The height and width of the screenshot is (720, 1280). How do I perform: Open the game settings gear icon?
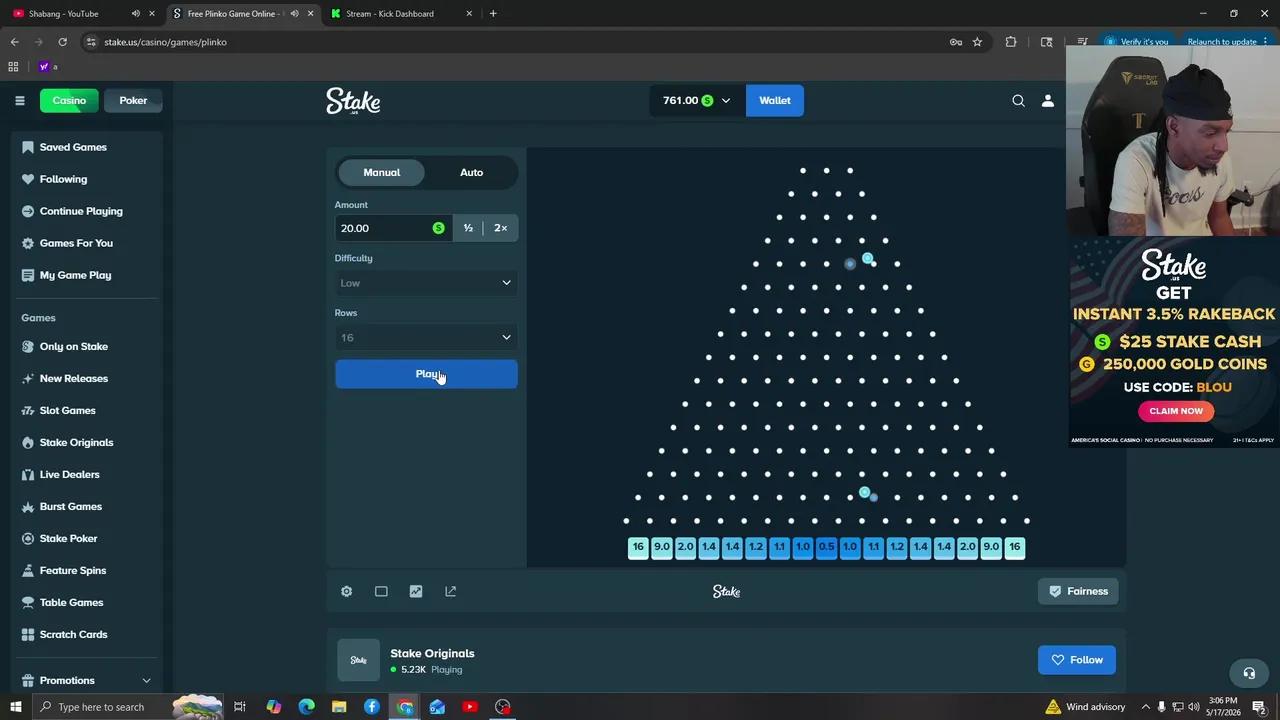(346, 591)
